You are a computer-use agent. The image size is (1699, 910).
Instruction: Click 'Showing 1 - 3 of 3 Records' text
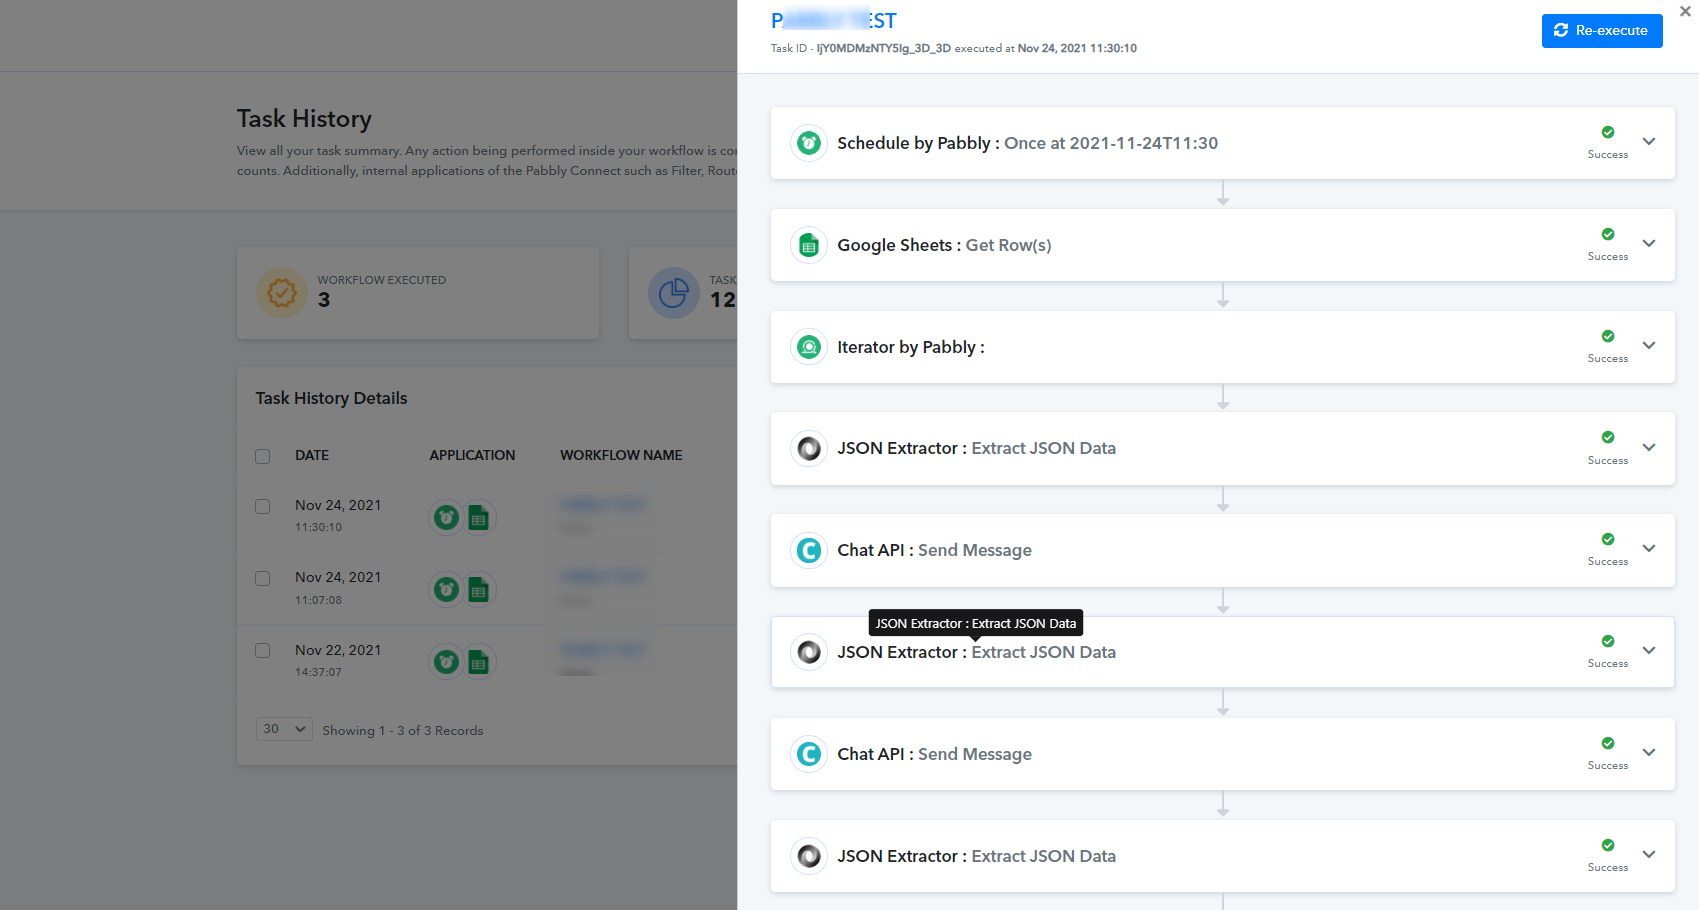402,731
